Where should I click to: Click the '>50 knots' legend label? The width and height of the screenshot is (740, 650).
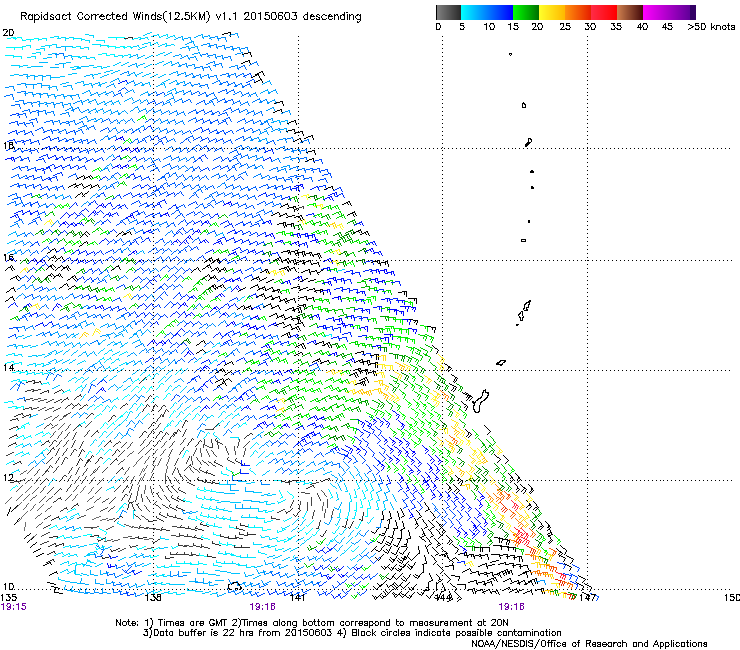[x=711, y=27]
